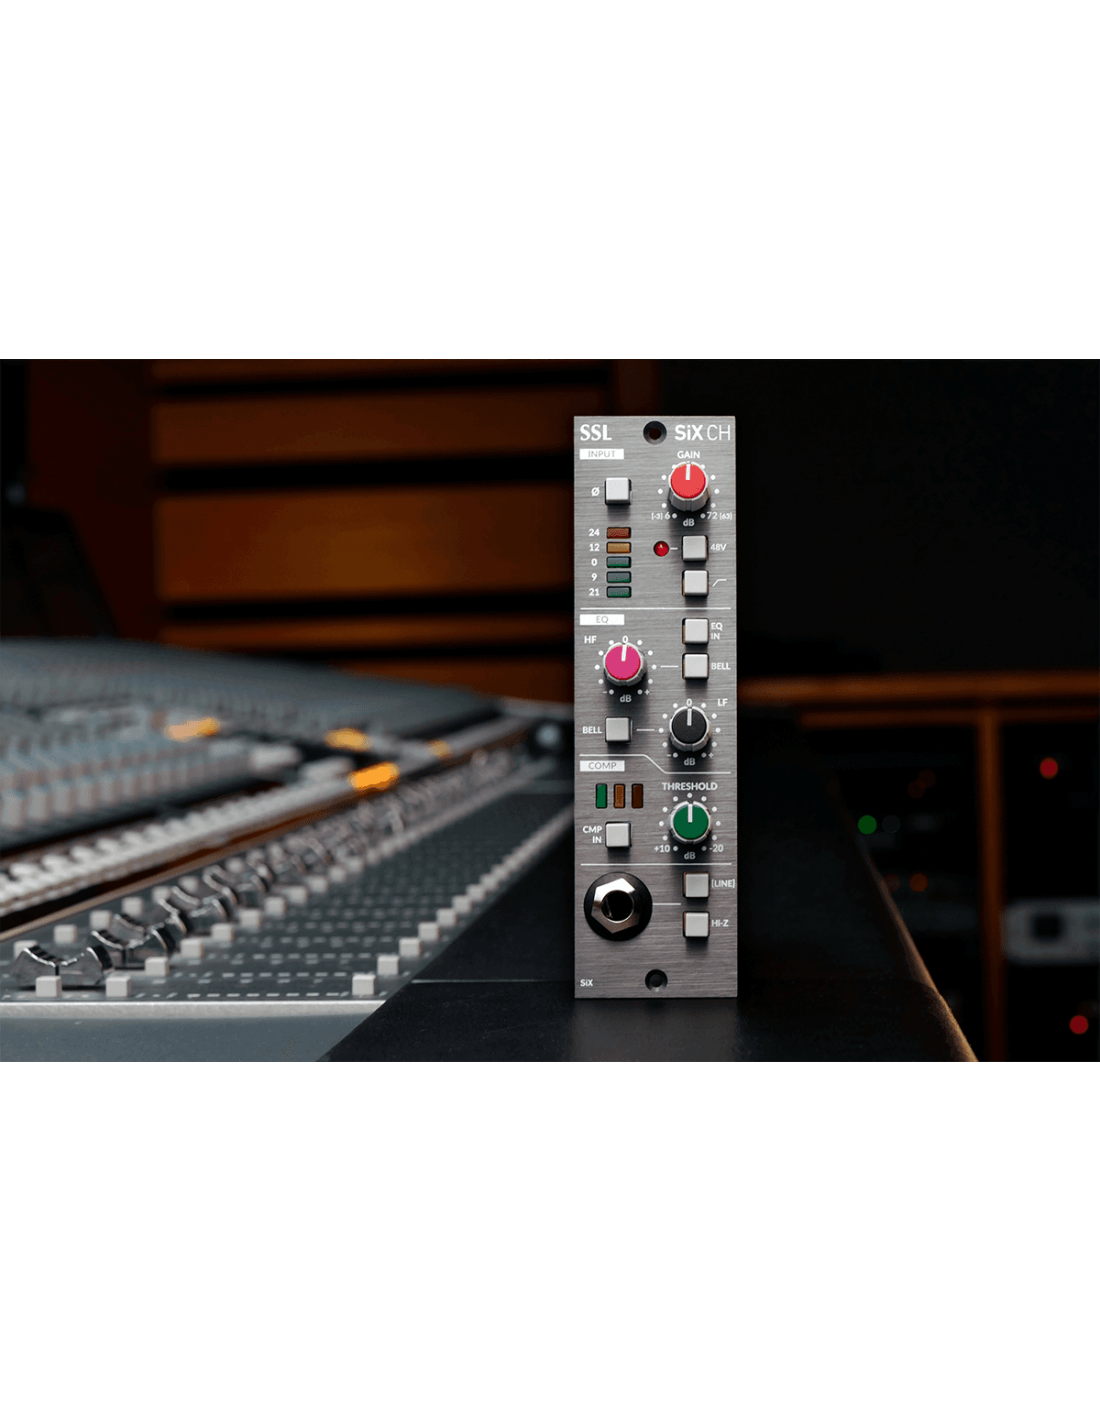Enable the HI-Z input button
The height and width of the screenshot is (1422, 1100).
click(x=695, y=923)
